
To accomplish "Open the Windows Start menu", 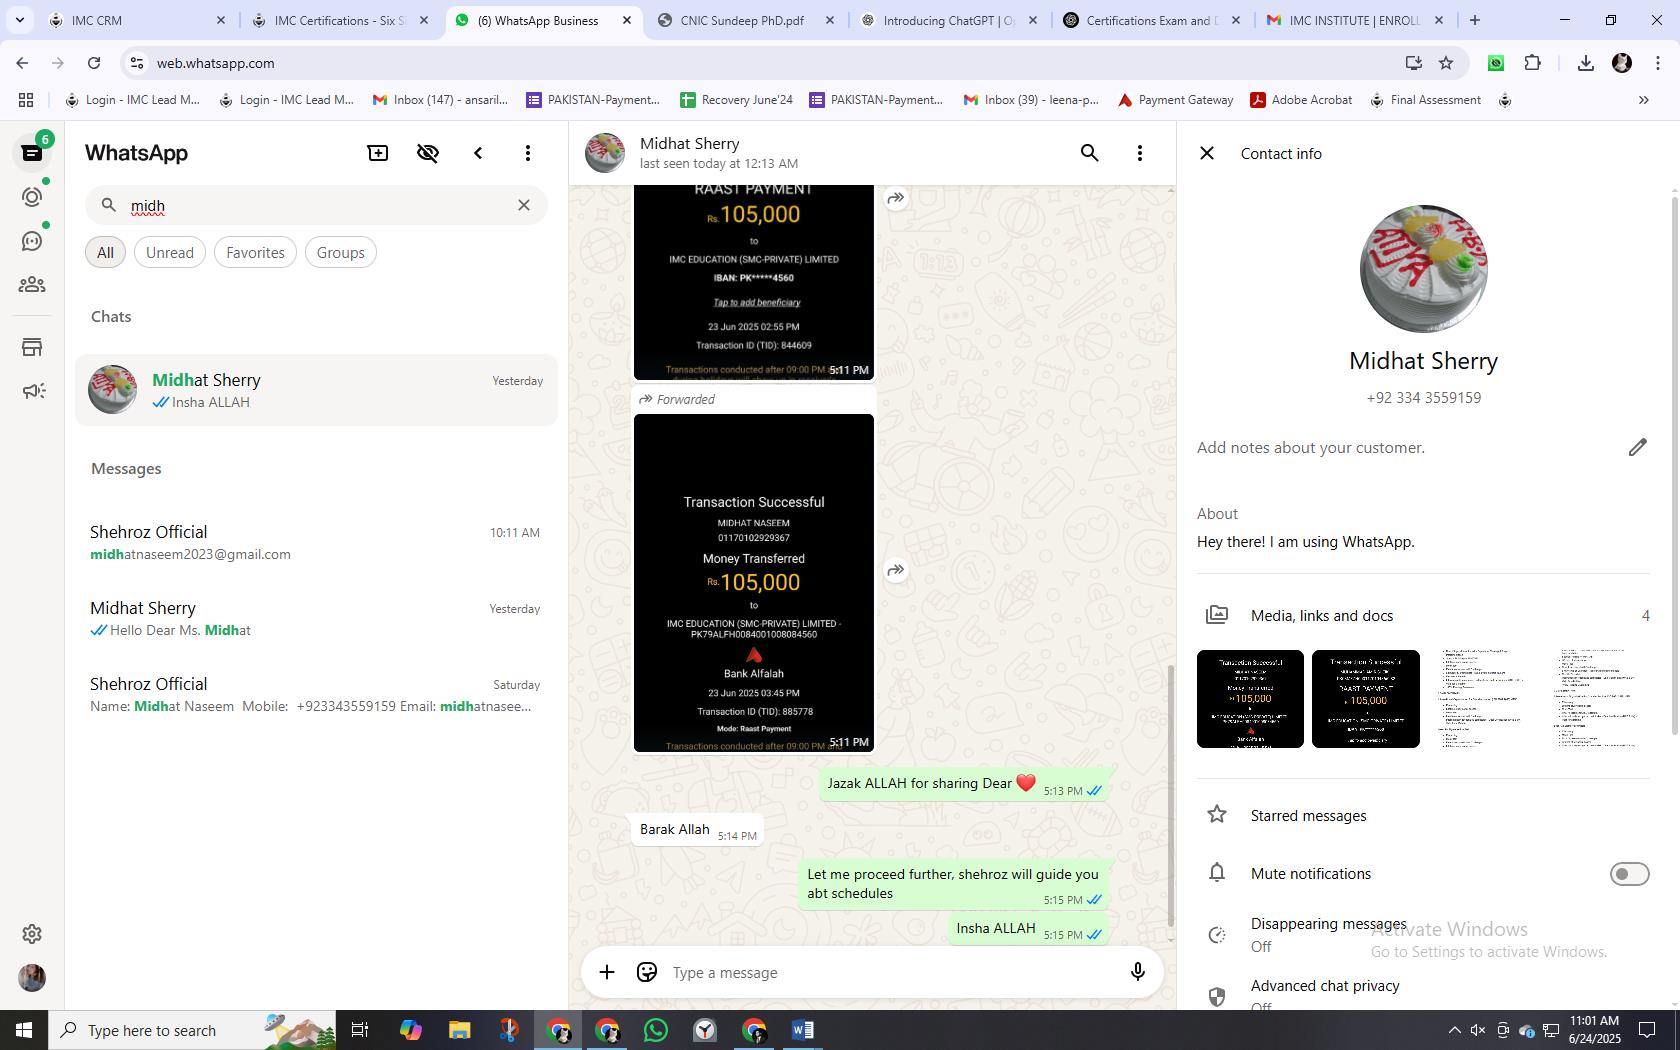I will tap(24, 1030).
